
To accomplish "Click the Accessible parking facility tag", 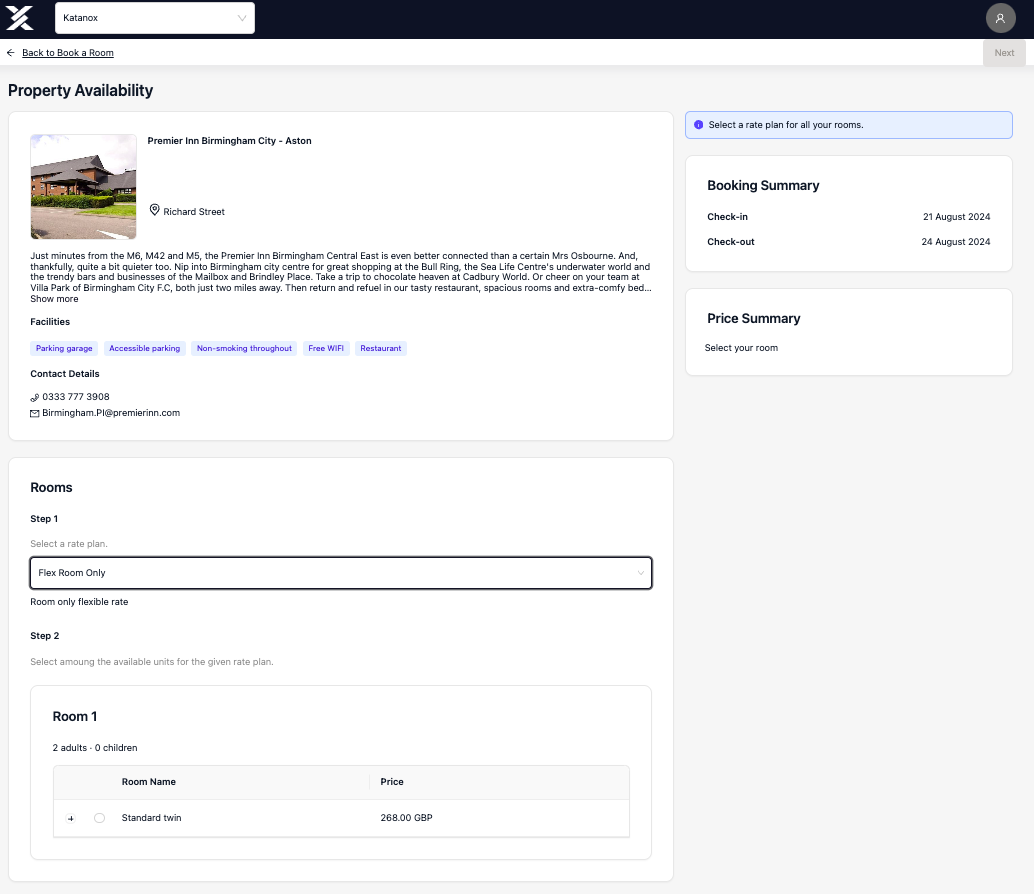I will (x=144, y=348).
